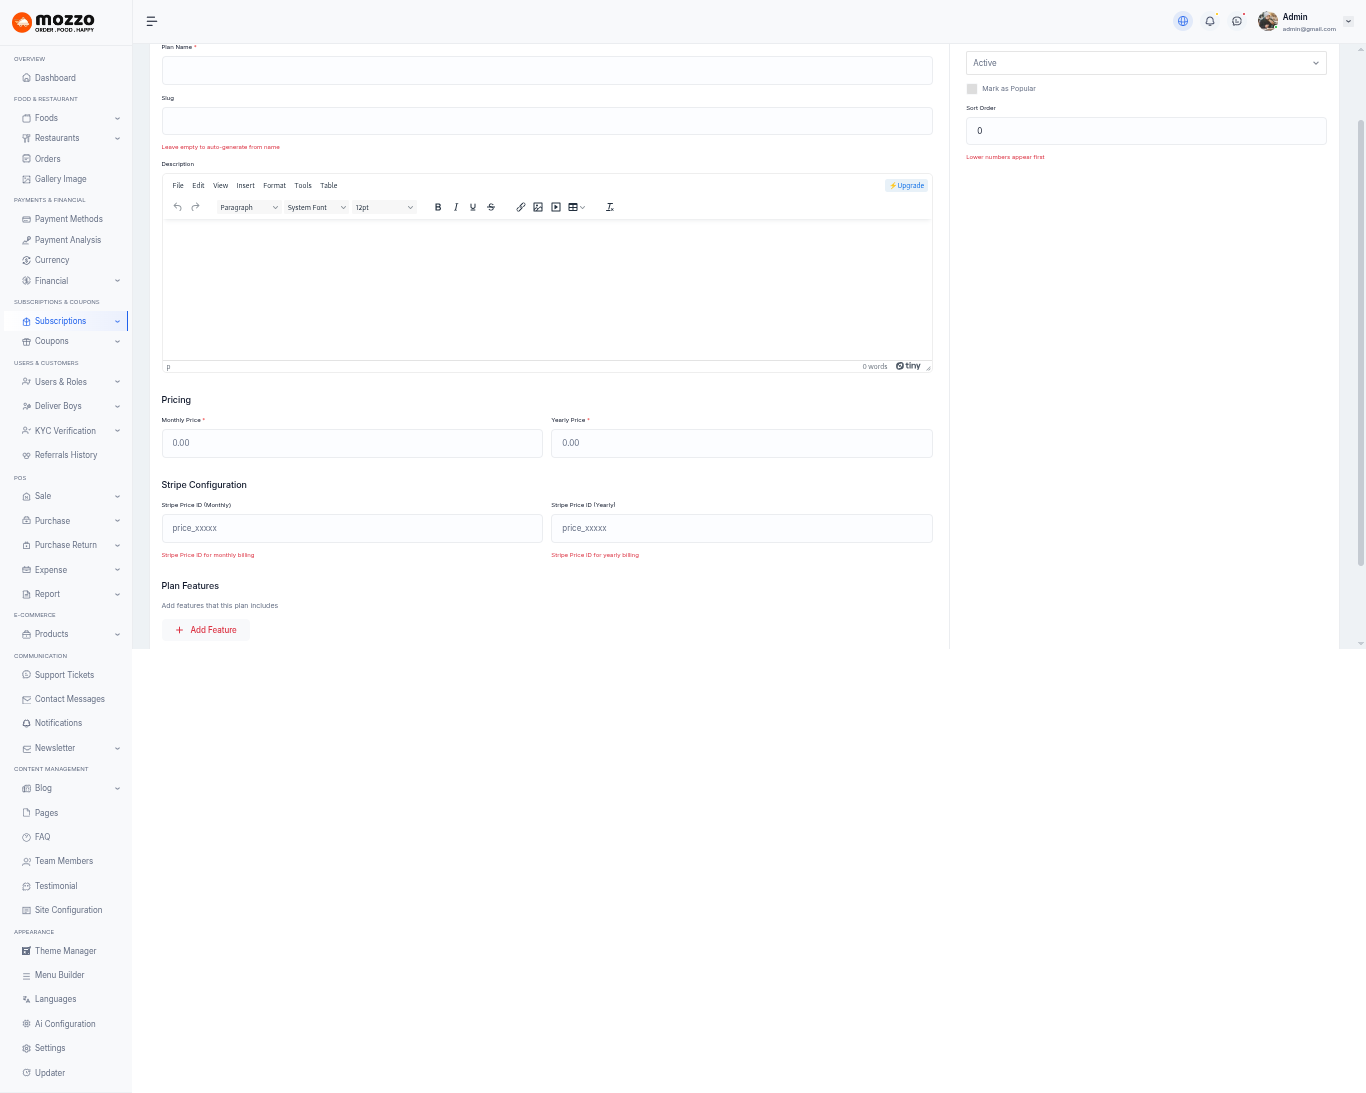This screenshot has height=1093, width=1366.
Task: Open the Format menu in the editor
Action: pyautogui.click(x=274, y=185)
